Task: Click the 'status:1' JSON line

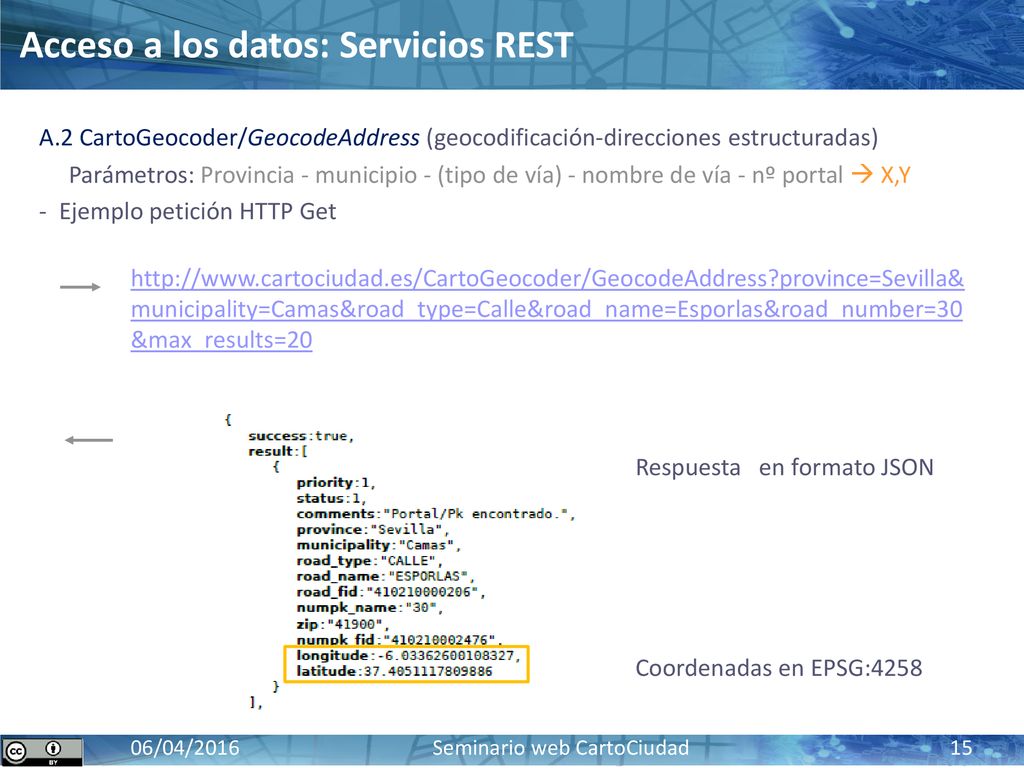Action: [x=332, y=498]
